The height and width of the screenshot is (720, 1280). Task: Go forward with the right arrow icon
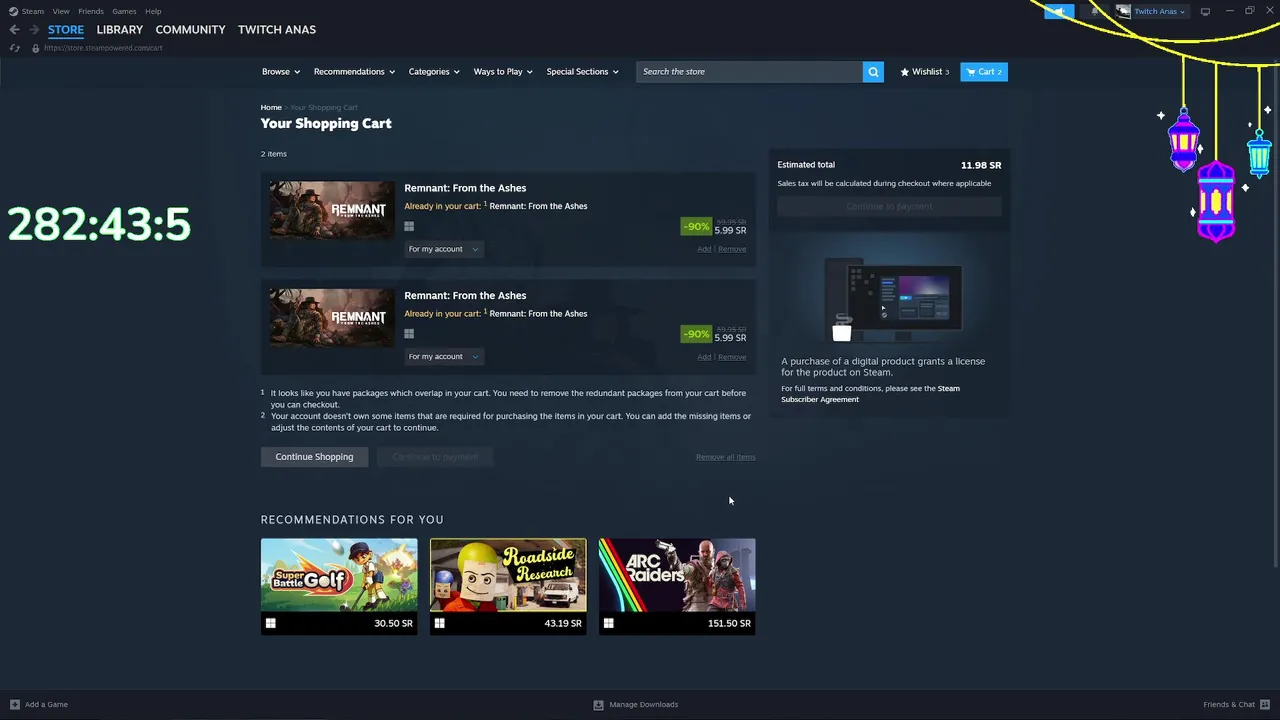[x=34, y=30]
